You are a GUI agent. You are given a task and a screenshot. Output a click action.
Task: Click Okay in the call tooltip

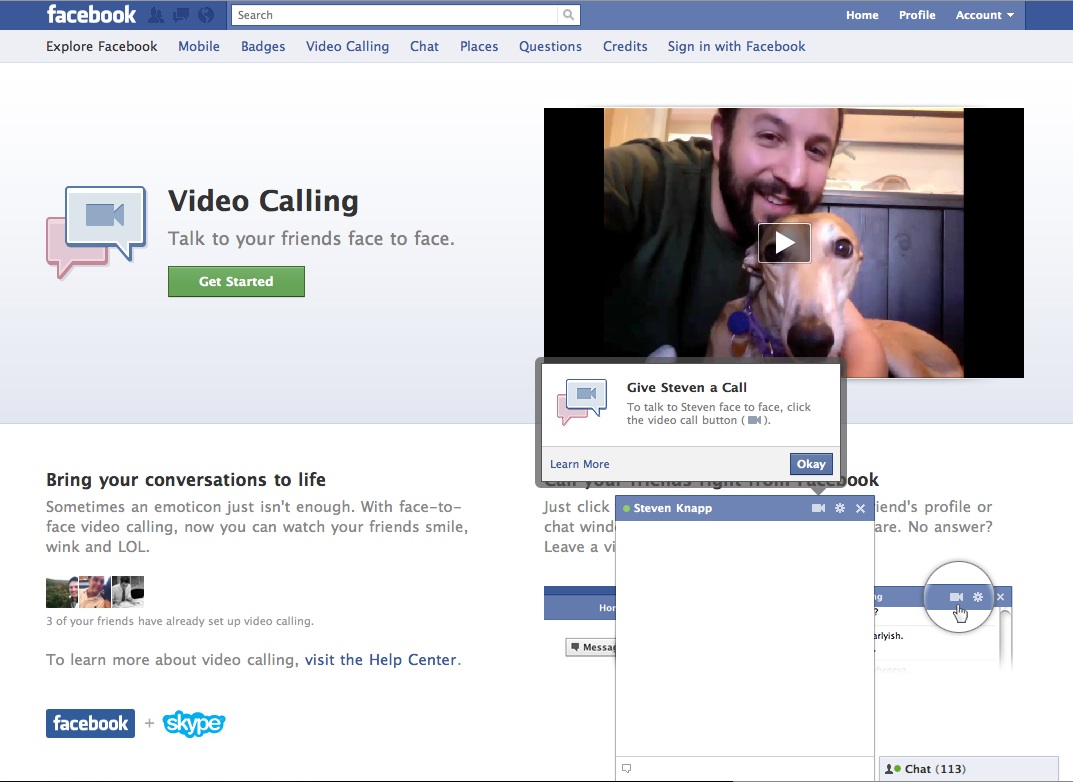(811, 464)
